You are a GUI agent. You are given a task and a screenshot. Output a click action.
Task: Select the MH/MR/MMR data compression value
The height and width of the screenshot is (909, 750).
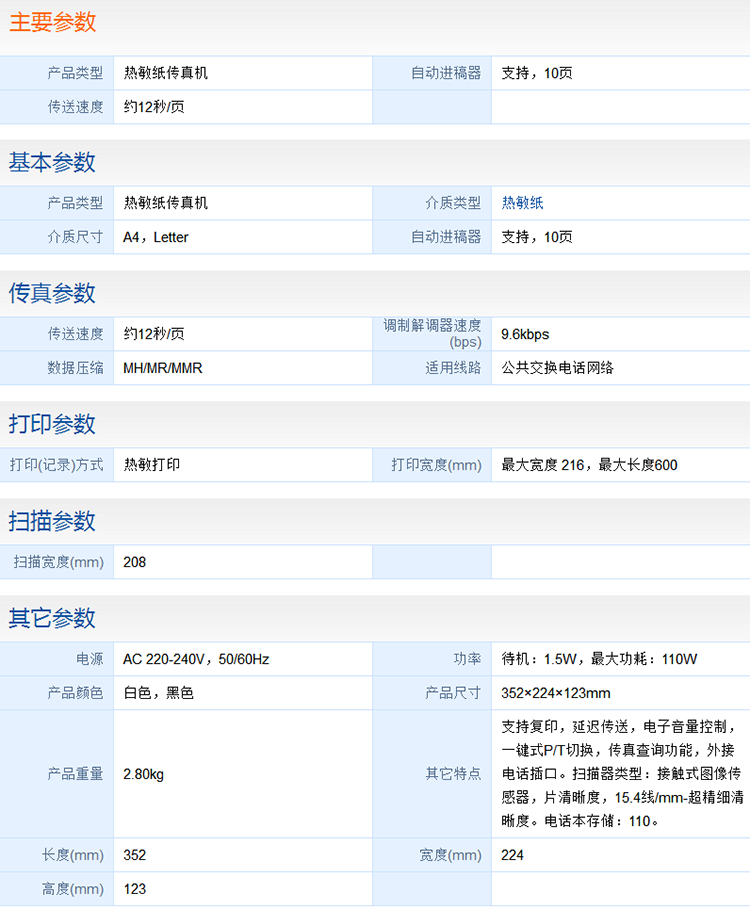[x=162, y=368]
